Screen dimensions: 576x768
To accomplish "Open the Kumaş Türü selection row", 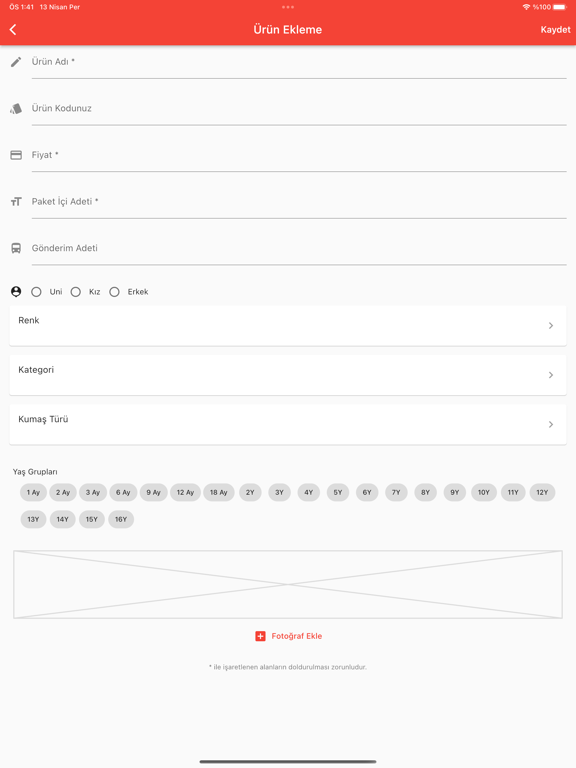I will (288, 425).
